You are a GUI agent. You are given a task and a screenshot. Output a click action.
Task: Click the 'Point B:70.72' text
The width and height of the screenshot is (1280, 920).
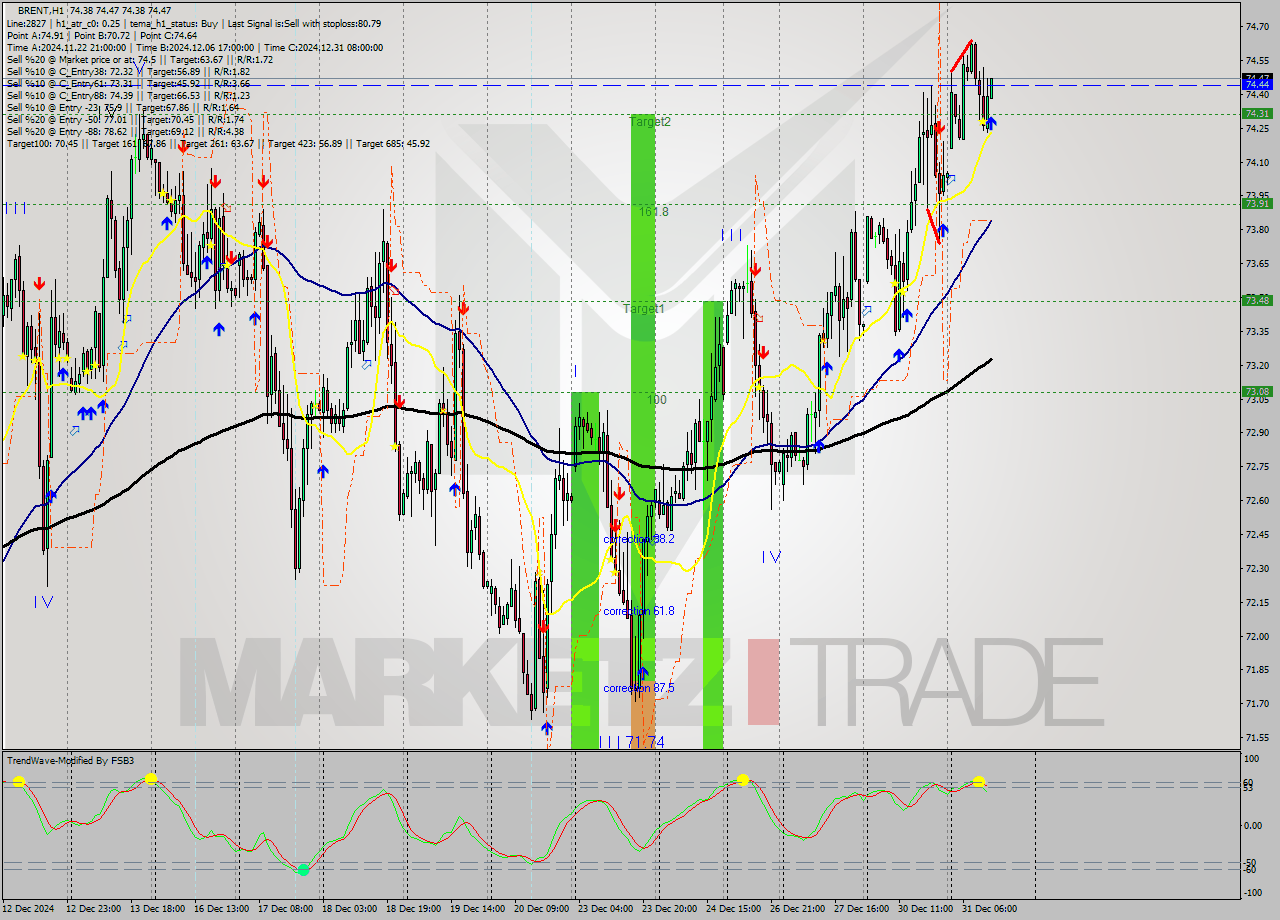(x=101, y=35)
